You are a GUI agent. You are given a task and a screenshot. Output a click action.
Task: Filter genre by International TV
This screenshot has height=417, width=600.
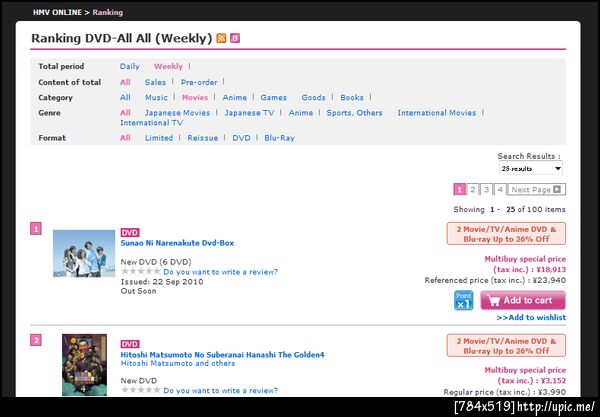[151, 123]
